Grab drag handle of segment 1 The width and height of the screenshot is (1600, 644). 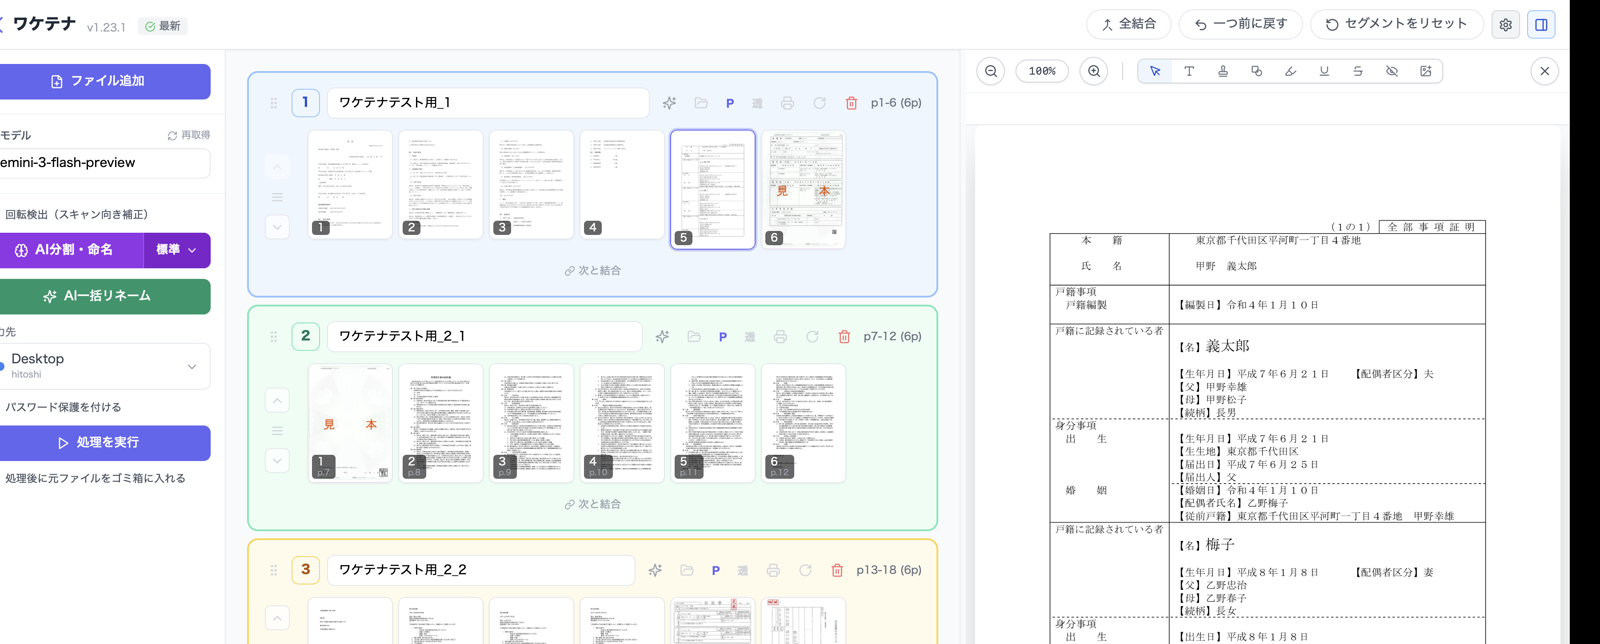click(x=273, y=103)
